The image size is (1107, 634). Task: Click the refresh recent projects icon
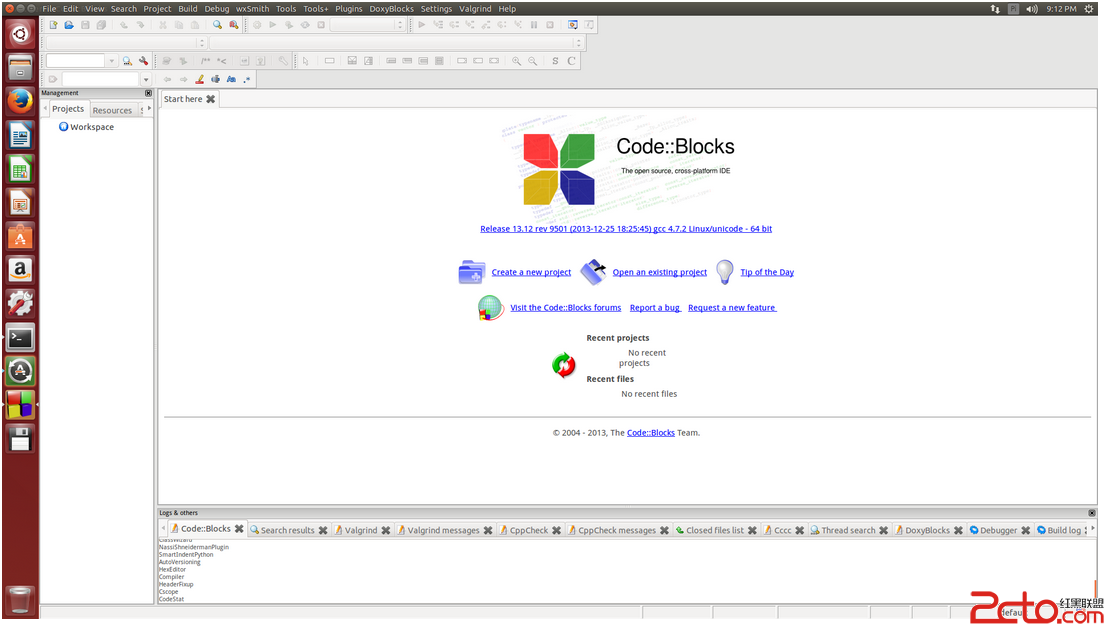click(563, 365)
